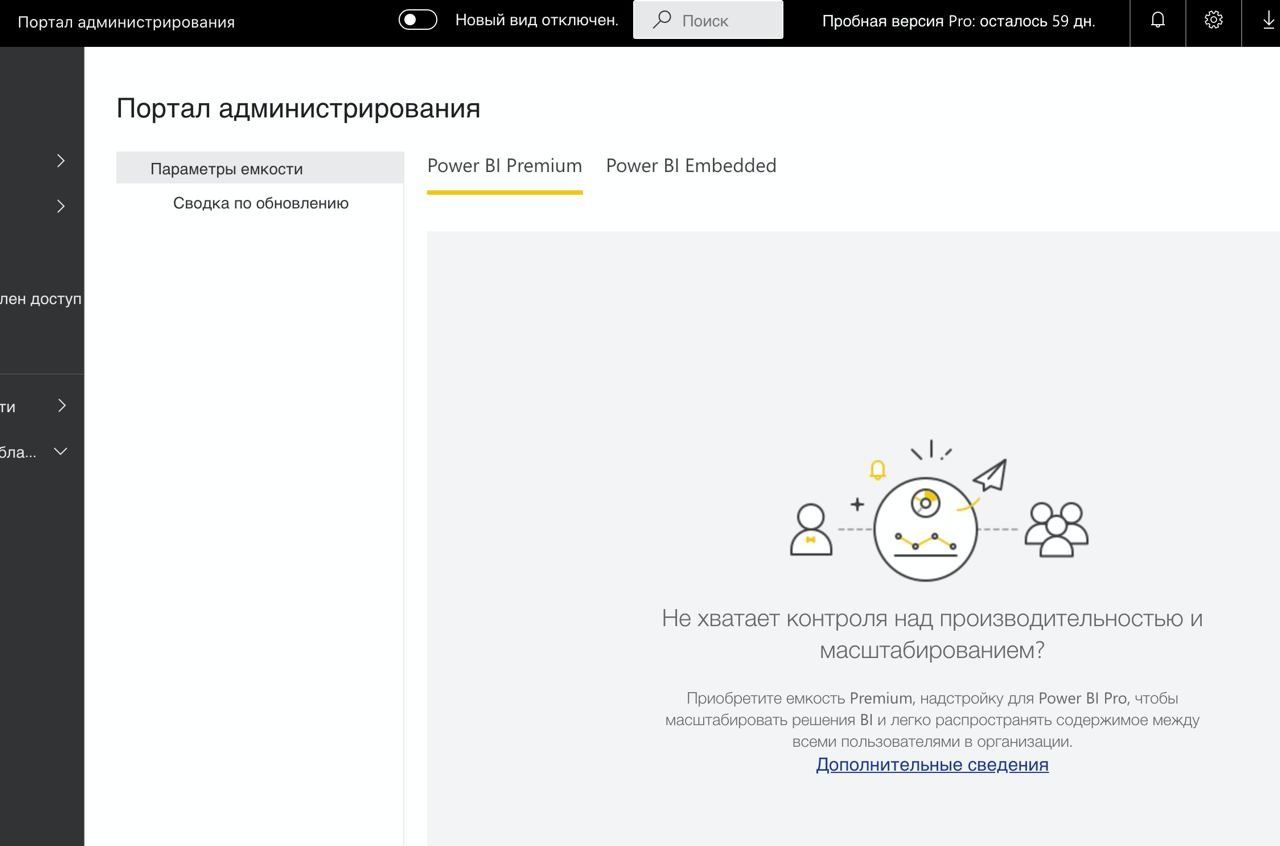This screenshot has height=846, width=1280.
Task: Expand the first sidebar chevron
Action: (61, 160)
